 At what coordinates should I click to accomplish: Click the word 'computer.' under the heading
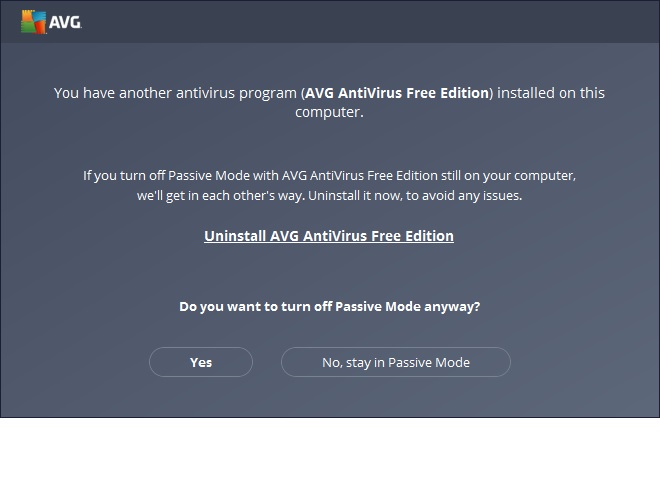[329, 112]
